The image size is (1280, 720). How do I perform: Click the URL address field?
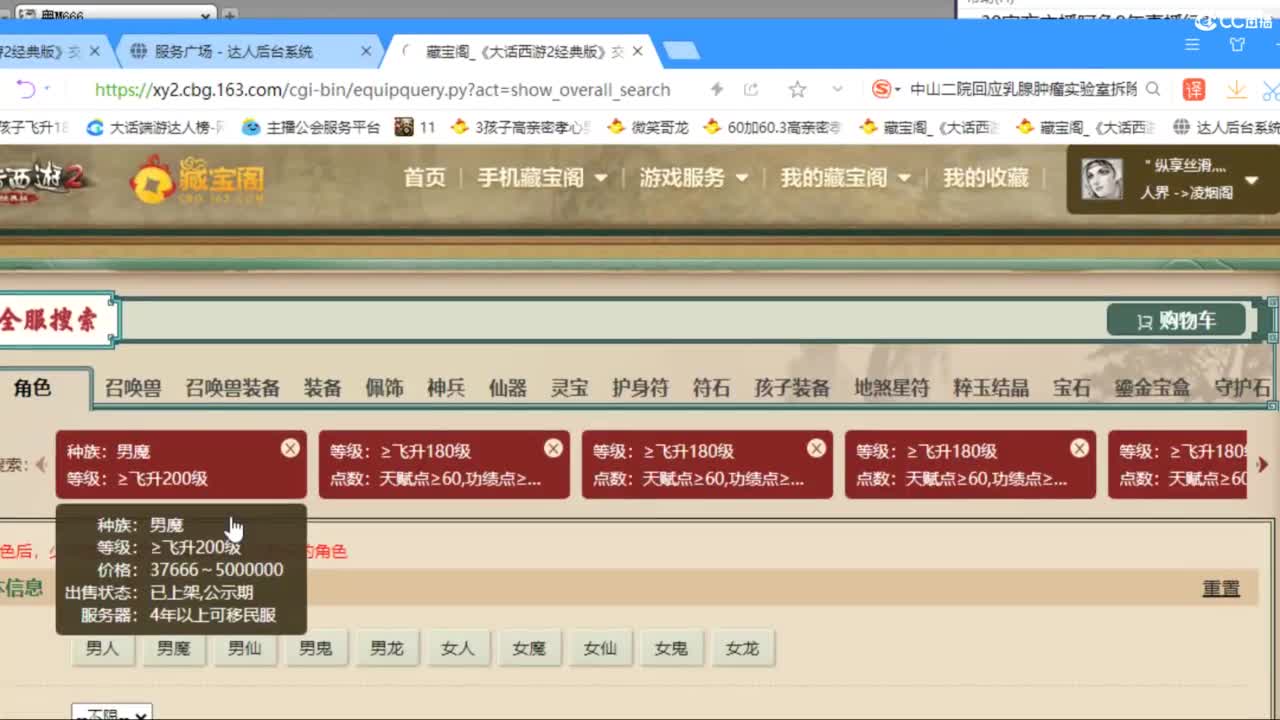[x=382, y=89]
